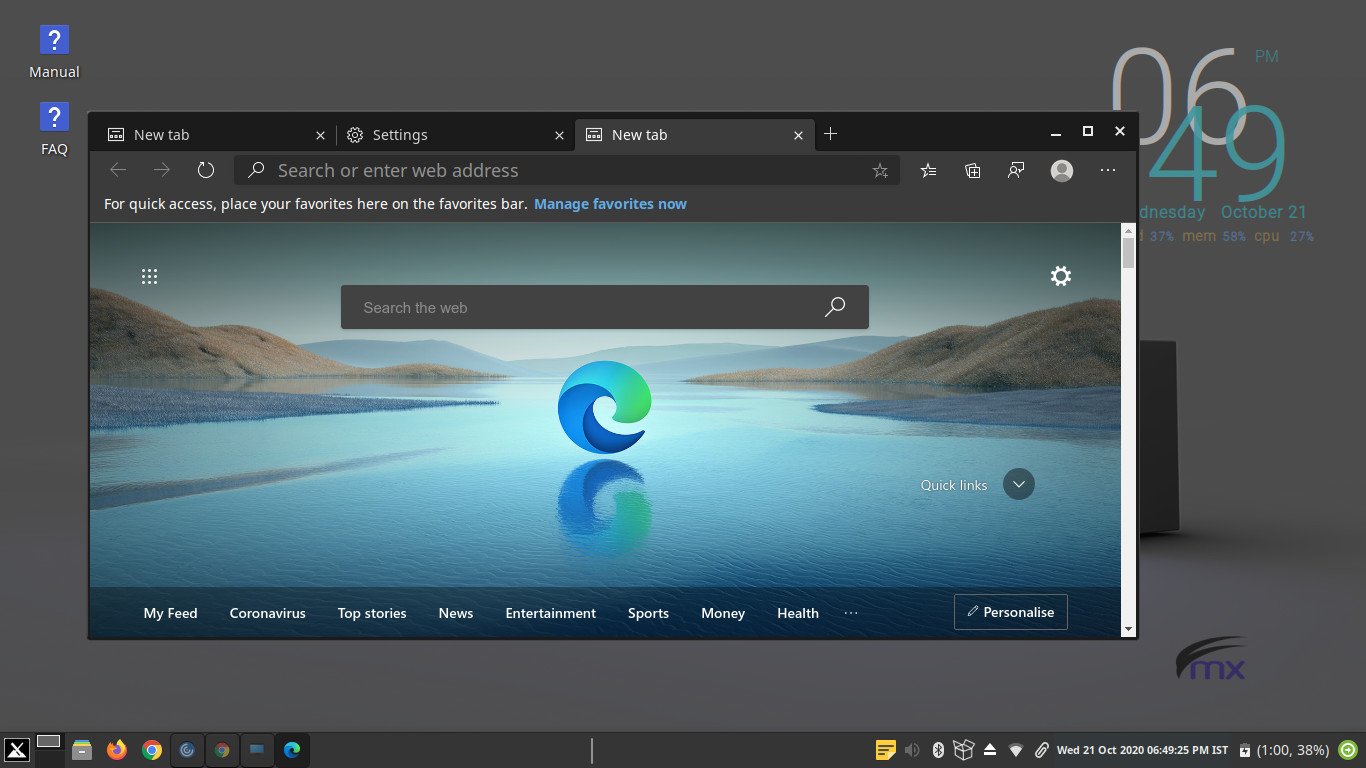
Task: Launch Firefox from the taskbar
Action: click(x=117, y=749)
